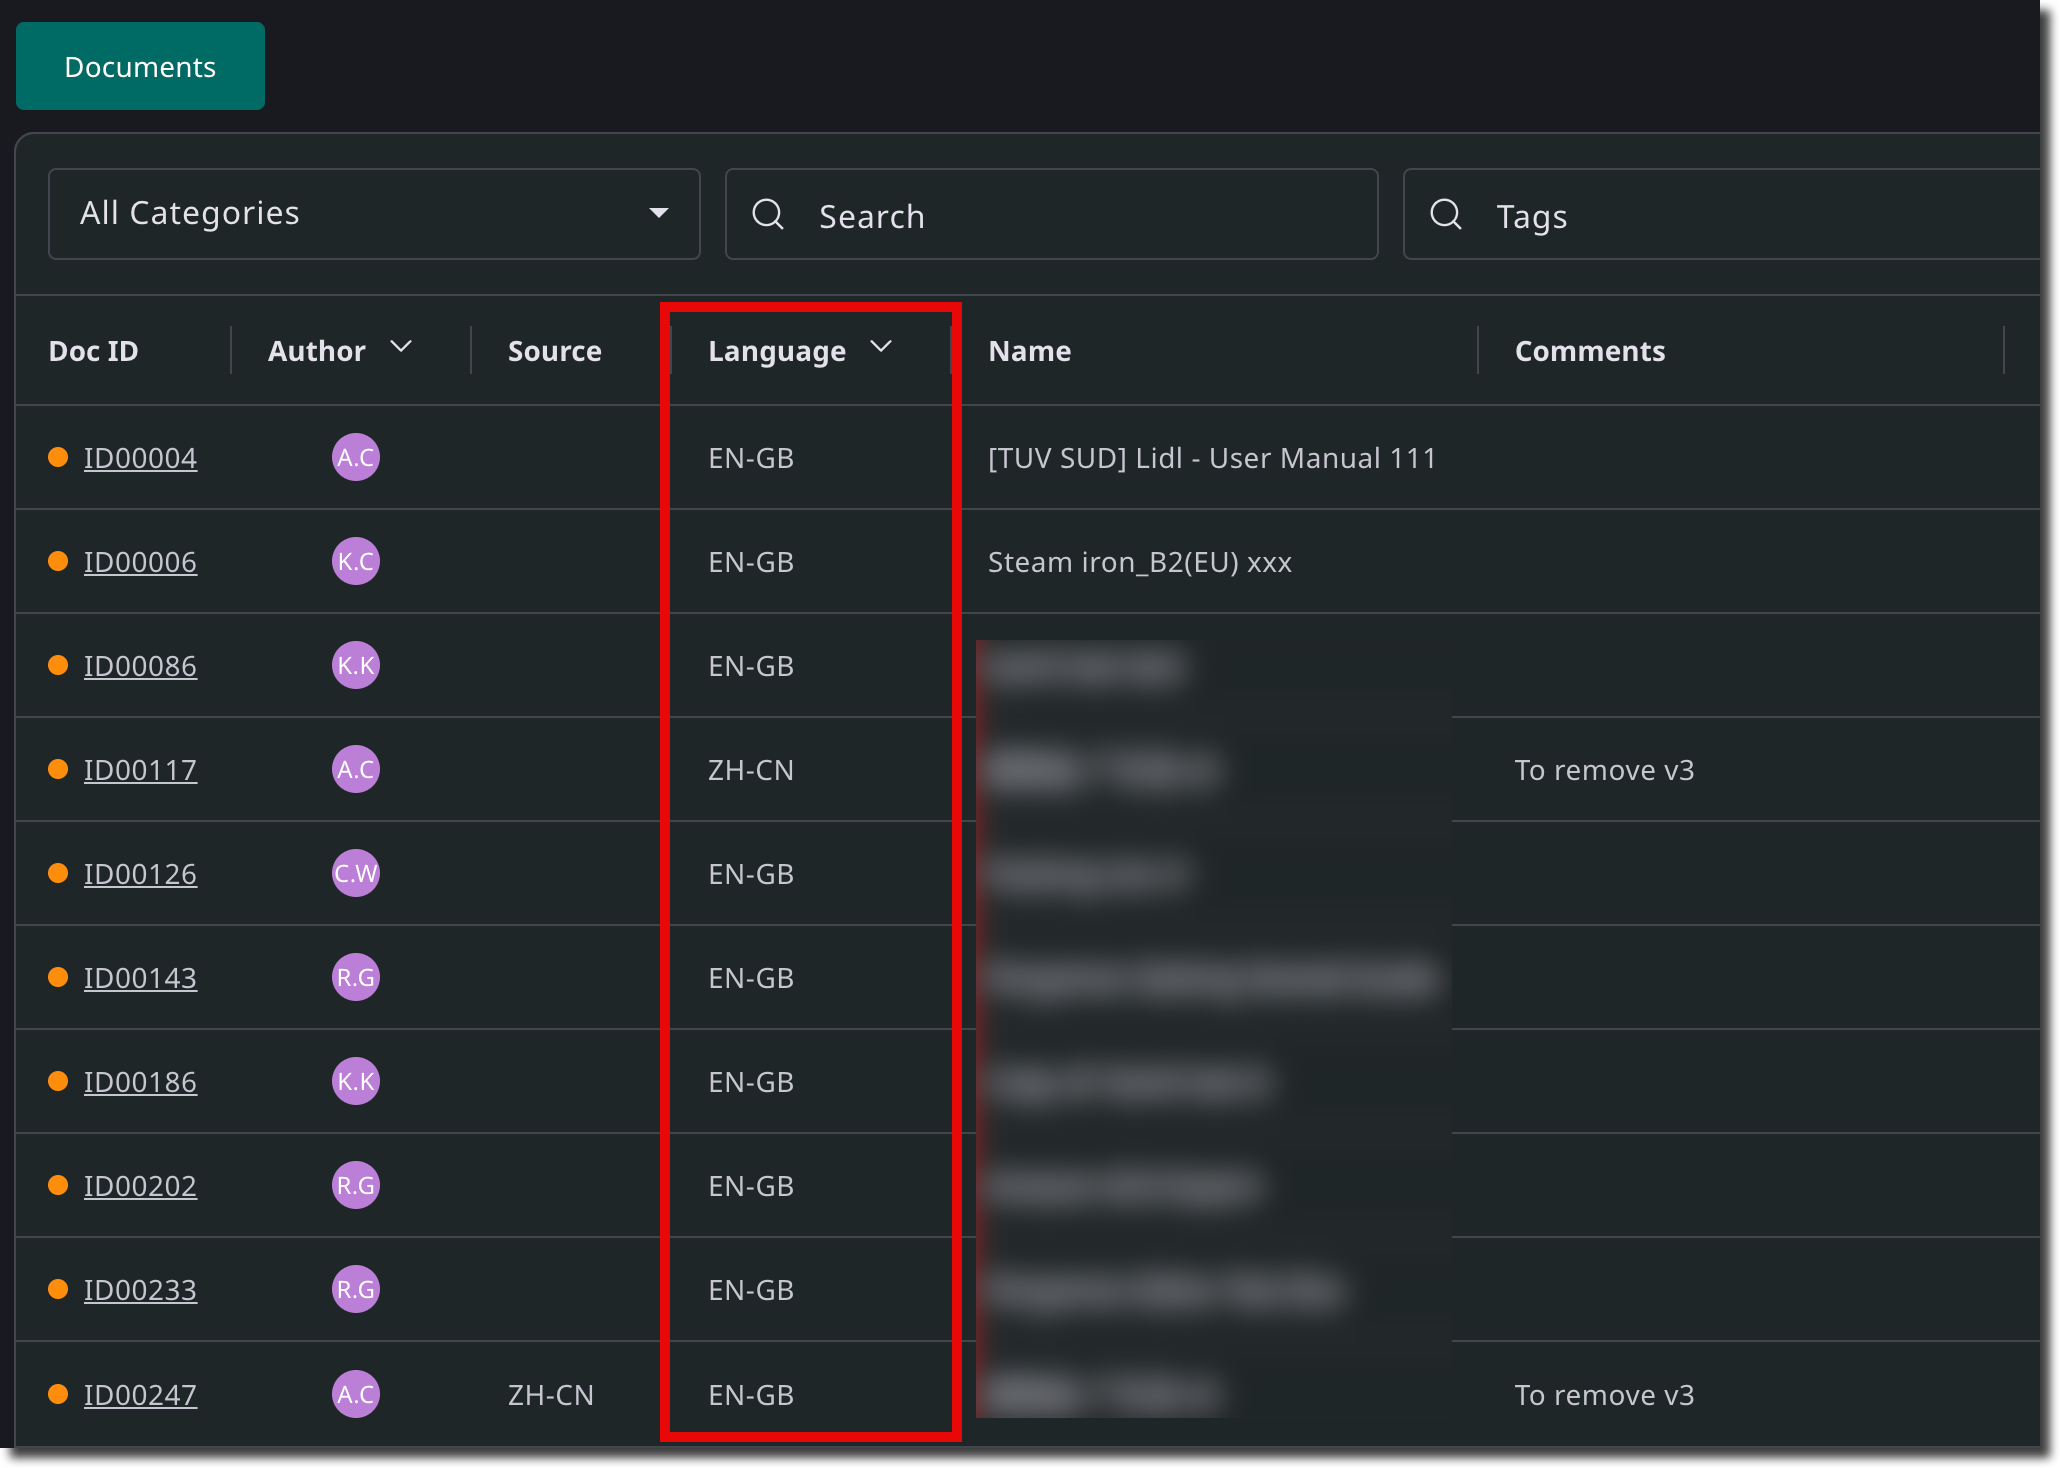Click the magnifier icon in Tags box
This screenshot has height=1468, width=2060.
click(x=1446, y=214)
